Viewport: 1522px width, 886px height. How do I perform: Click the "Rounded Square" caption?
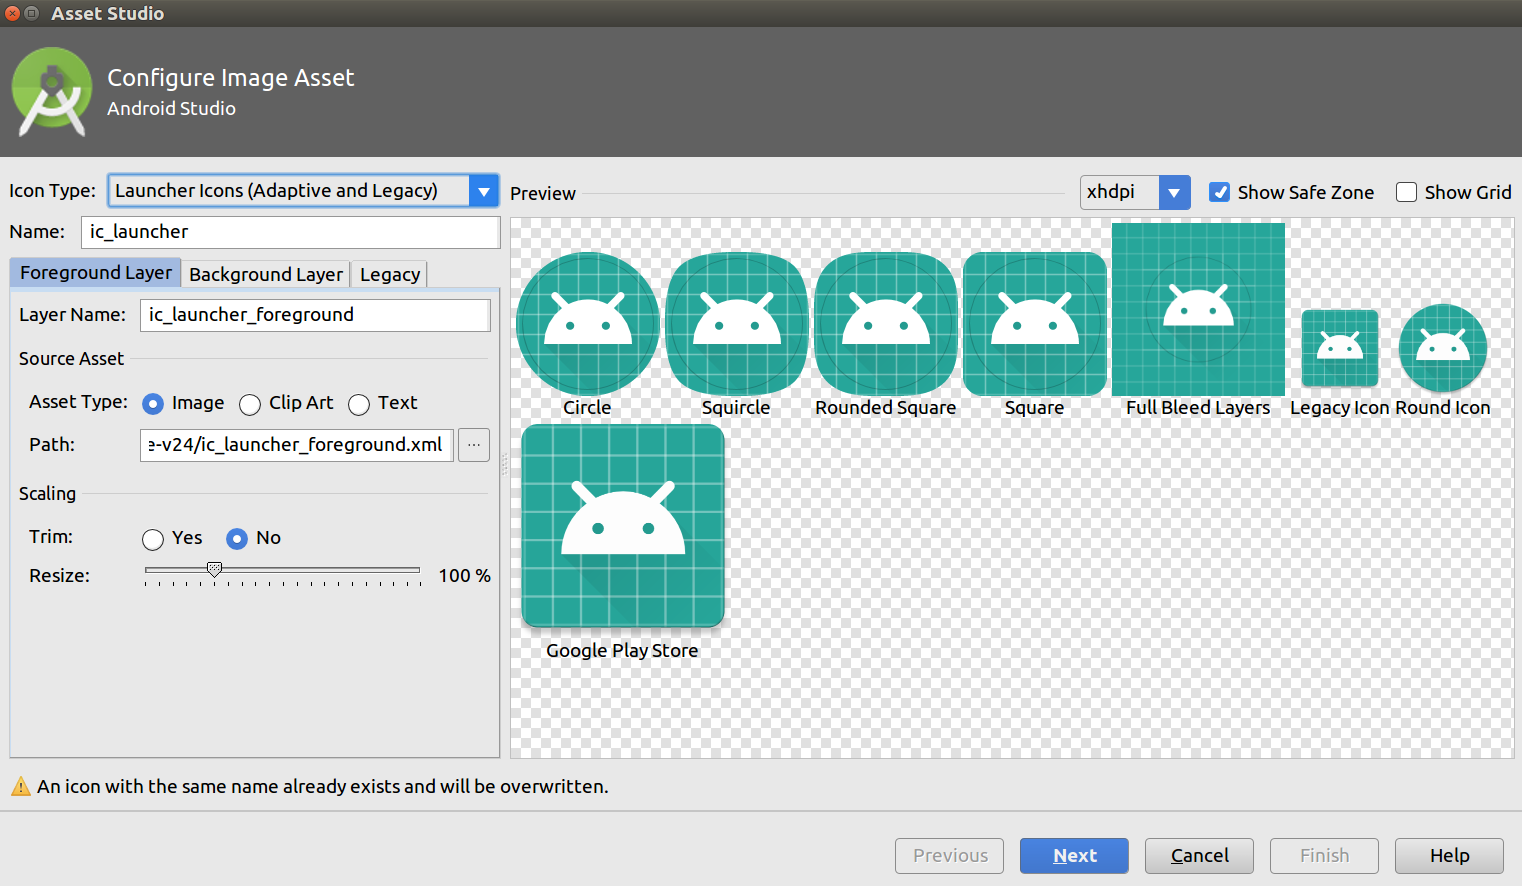(886, 408)
